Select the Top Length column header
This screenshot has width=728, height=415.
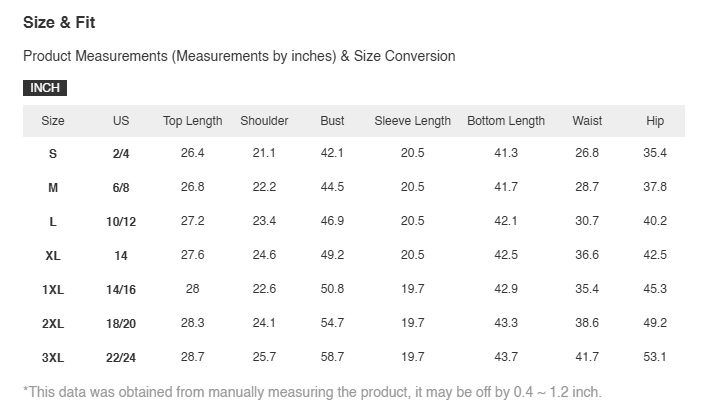[x=192, y=121]
